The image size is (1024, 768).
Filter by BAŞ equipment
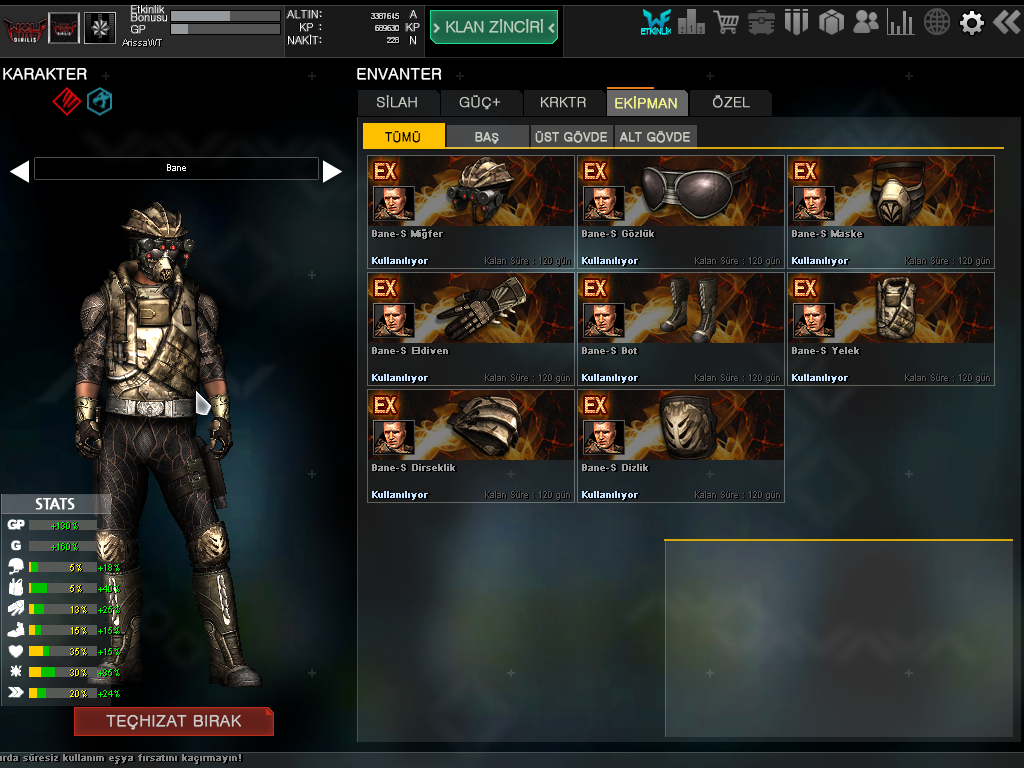click(x=487, y=136)
